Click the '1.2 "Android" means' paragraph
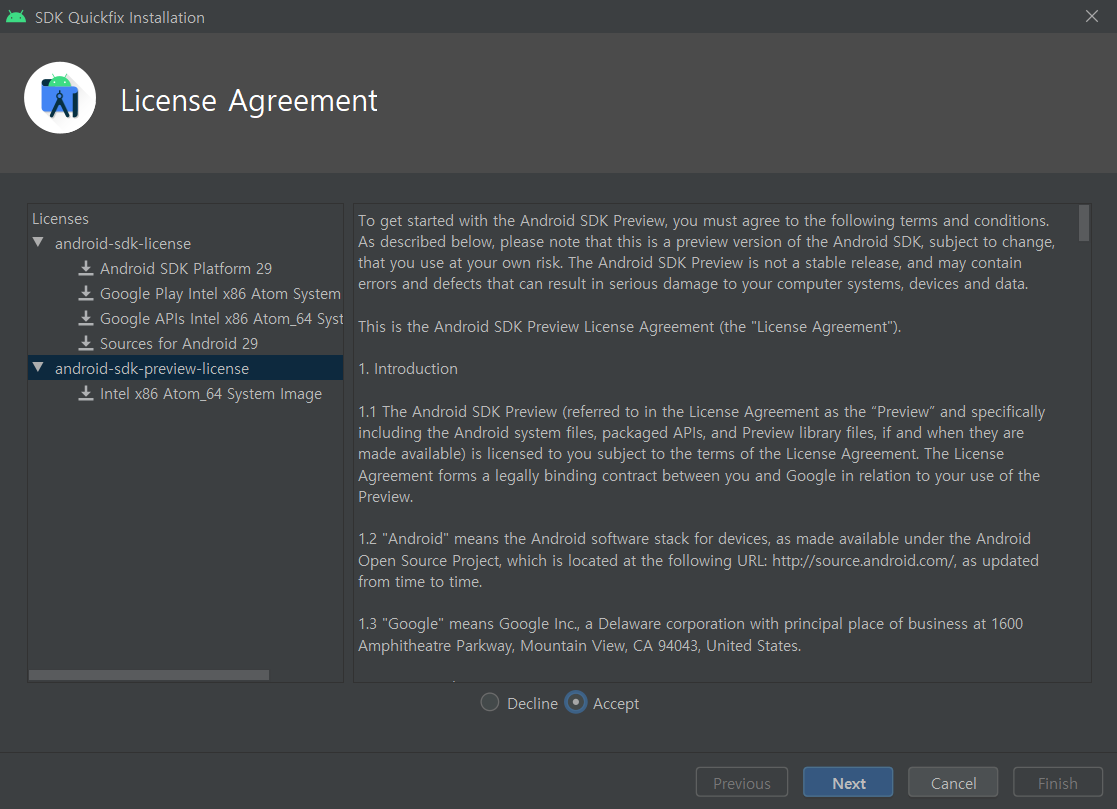 pyautogui.click(x=698, y=560)
